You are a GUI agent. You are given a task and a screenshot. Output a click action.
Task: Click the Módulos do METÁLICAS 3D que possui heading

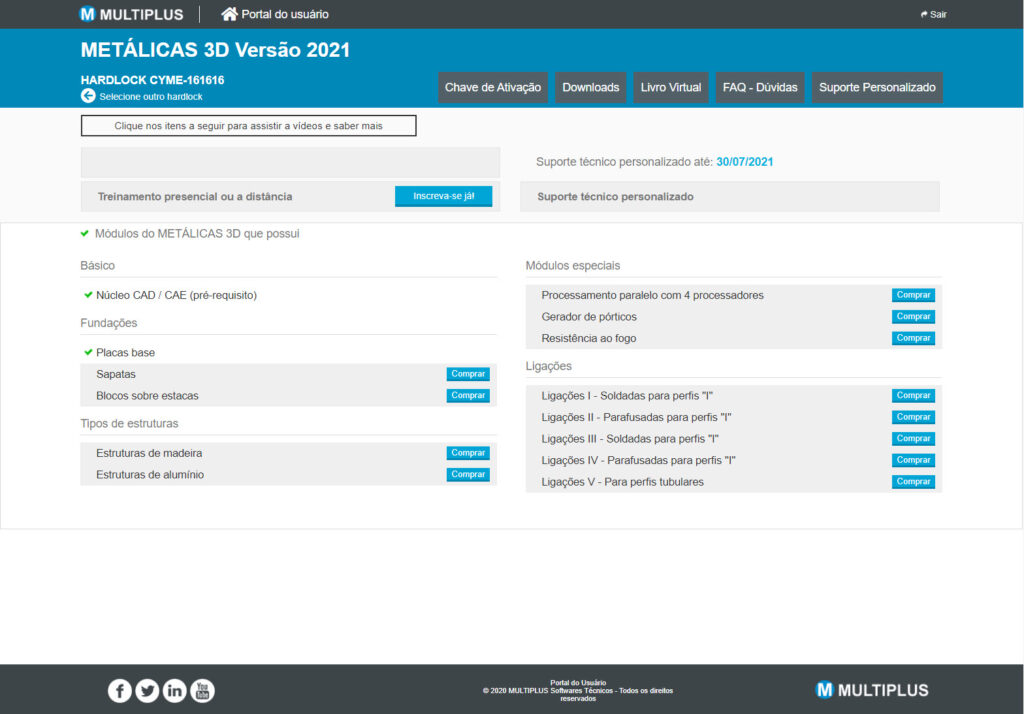pos(197,234)
